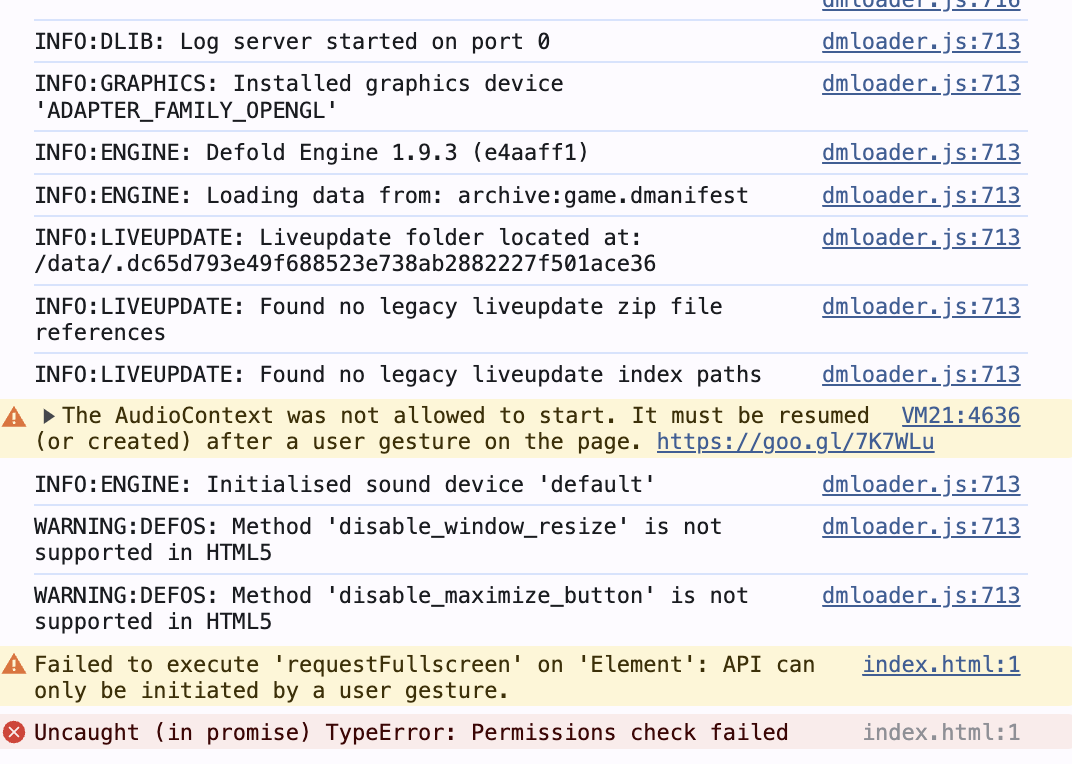The image size is (1072, 764).
Task: Select the 'archive:game.dmanifest' loading message
Action: (x=391, y=196)
